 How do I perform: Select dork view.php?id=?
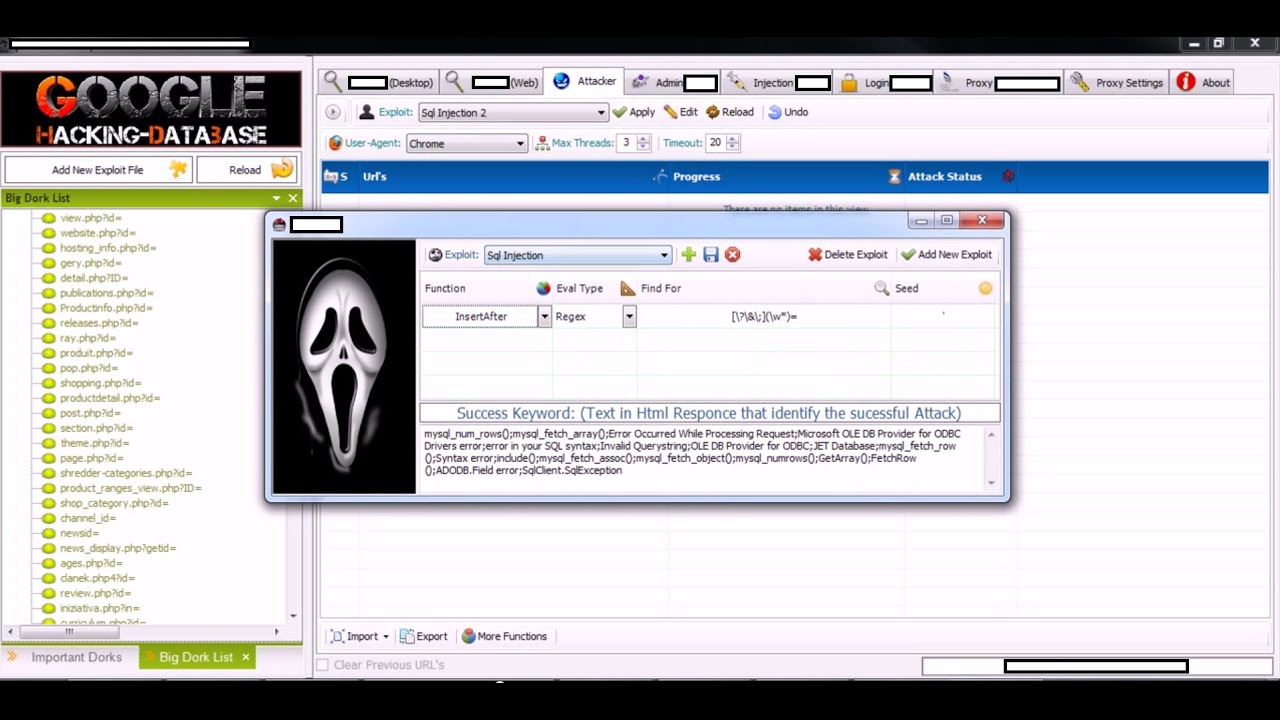point(90,218)
